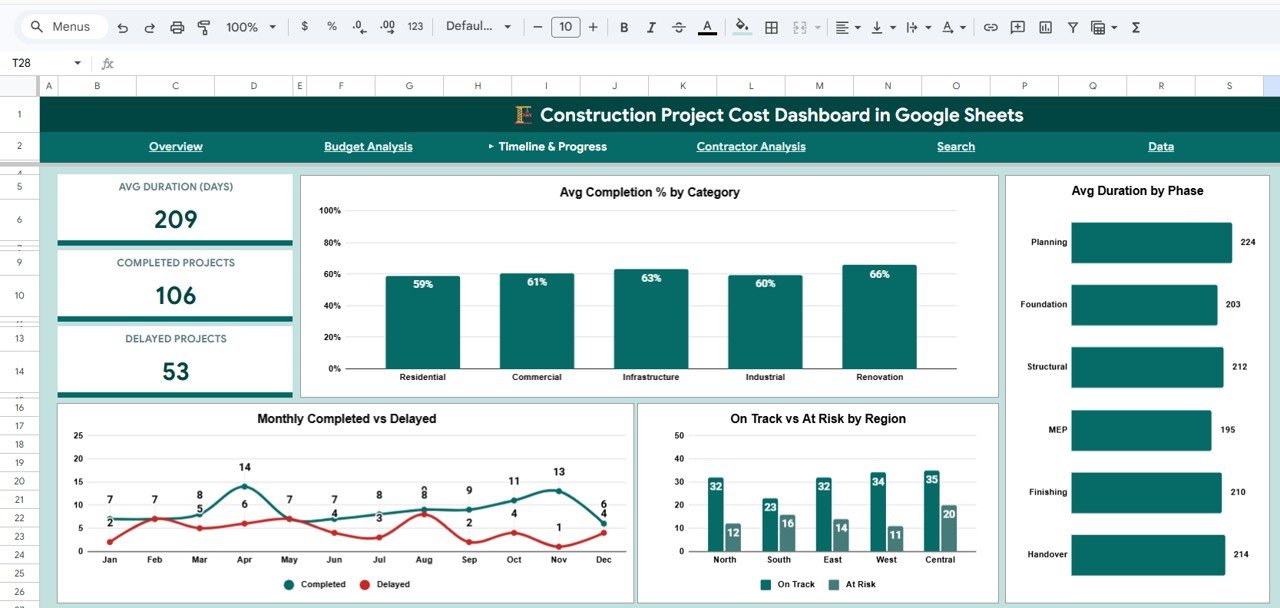Click the text color swatch
This screenshot has width=1280, height=608.
707,27
